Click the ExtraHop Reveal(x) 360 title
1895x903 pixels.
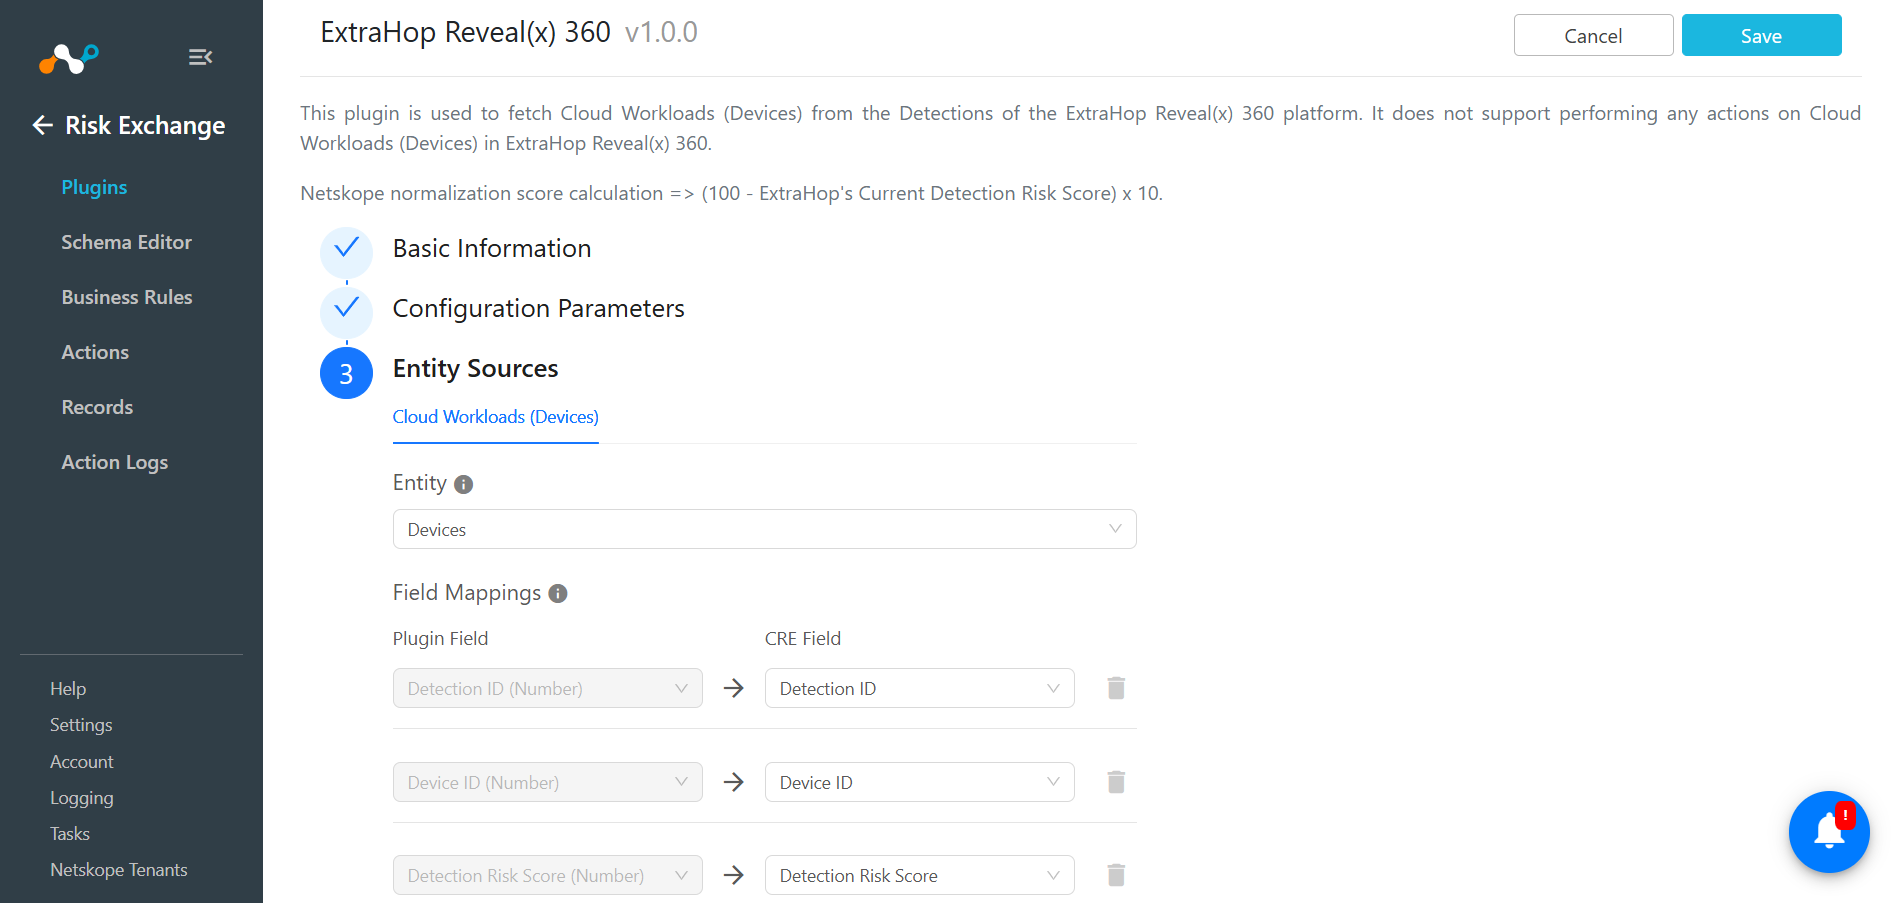465,32
